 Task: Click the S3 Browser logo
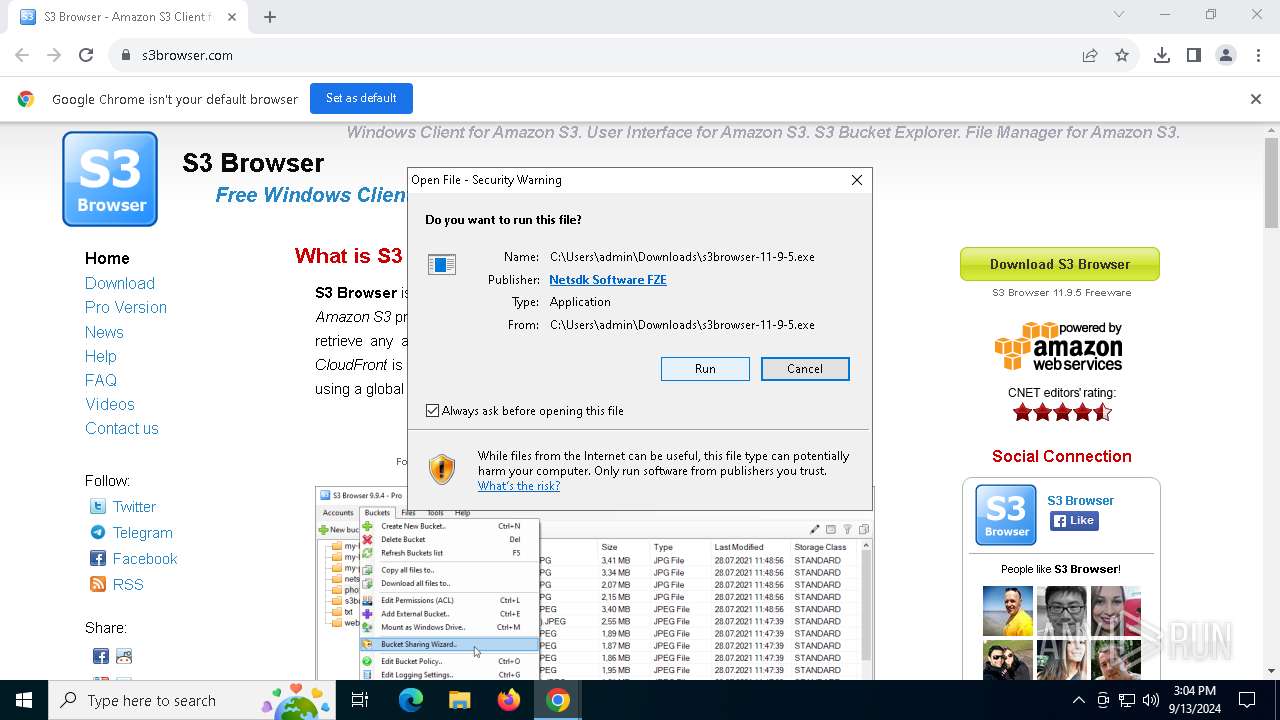(110, 179)
